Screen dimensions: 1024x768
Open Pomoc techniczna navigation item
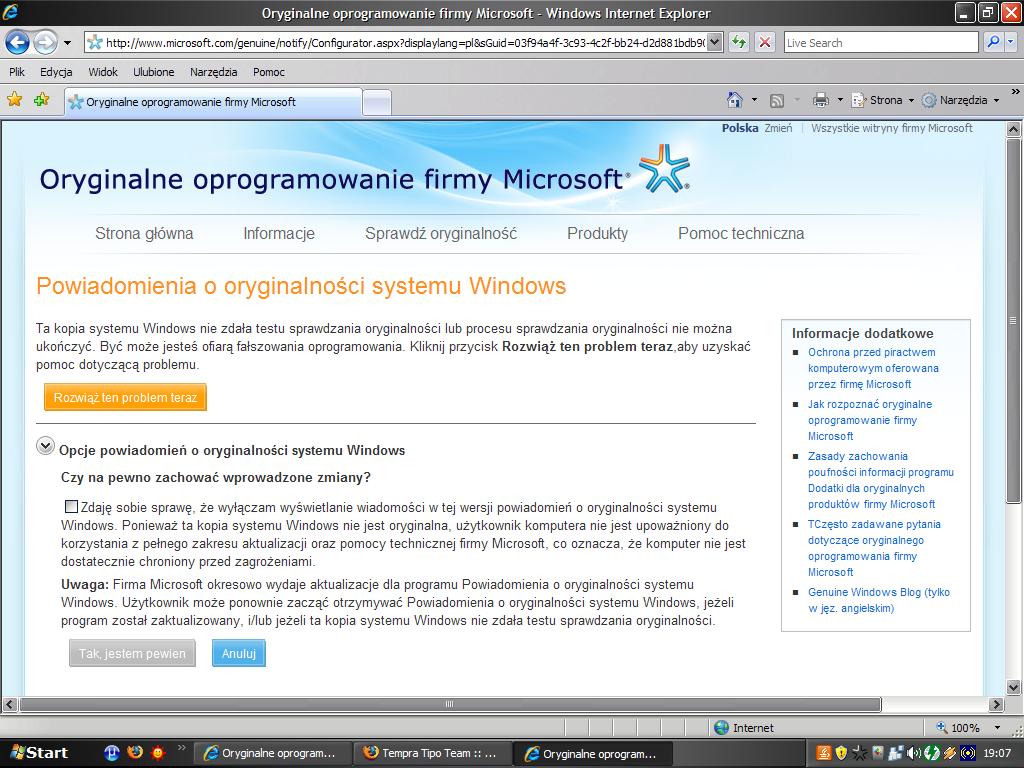pos(741,233)
